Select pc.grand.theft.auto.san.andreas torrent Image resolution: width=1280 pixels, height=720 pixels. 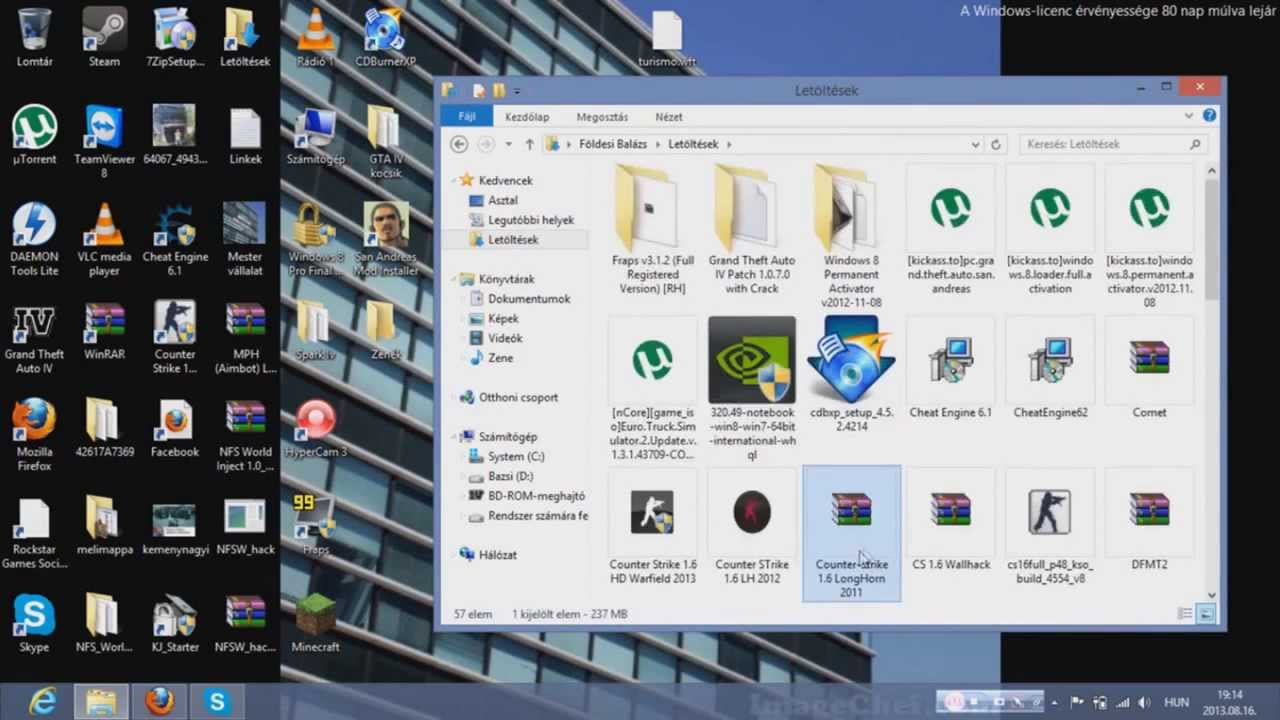click(x=951, y=230)
